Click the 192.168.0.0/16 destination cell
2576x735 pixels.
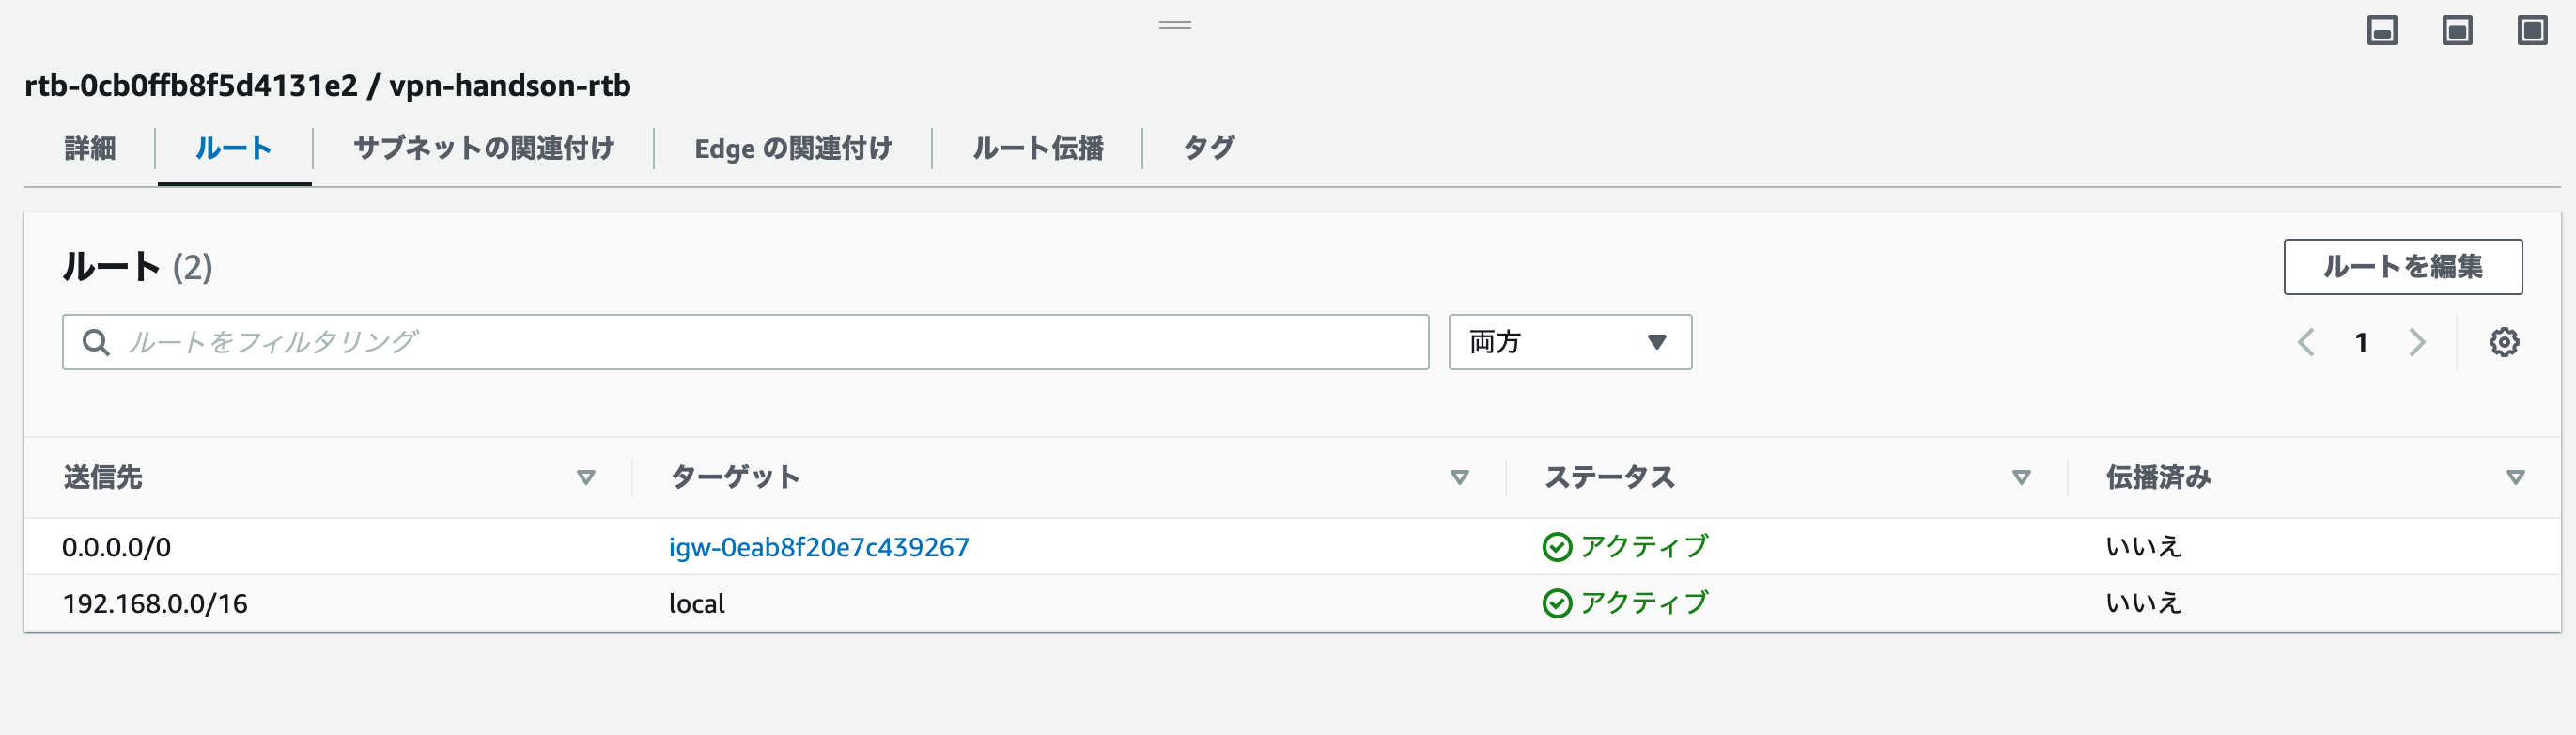(x=155, y=603)
